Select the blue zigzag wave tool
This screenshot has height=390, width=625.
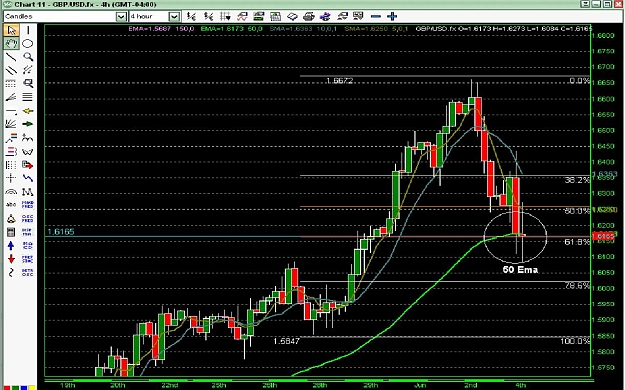(x=28, y=178)
